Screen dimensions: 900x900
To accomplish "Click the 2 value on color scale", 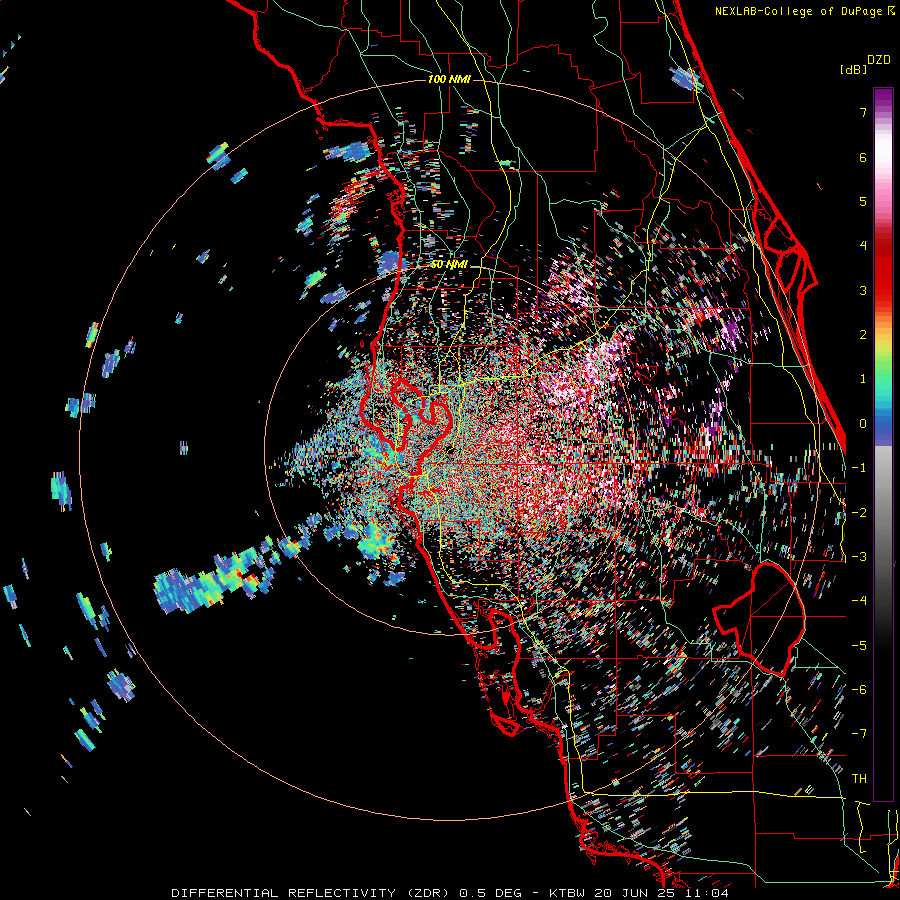I will point(863,334).
